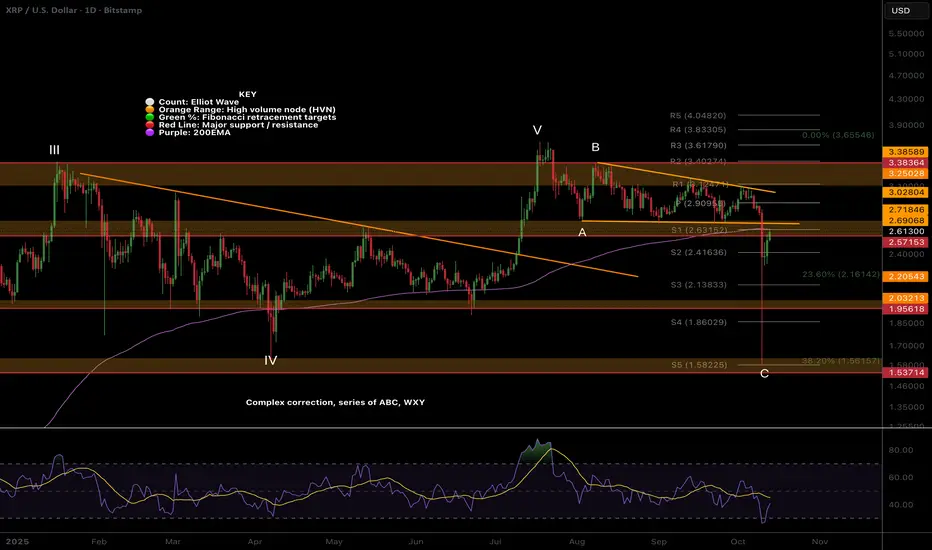
Task: Click pivot label S2 (2.41636)
Action: [698, 252]
